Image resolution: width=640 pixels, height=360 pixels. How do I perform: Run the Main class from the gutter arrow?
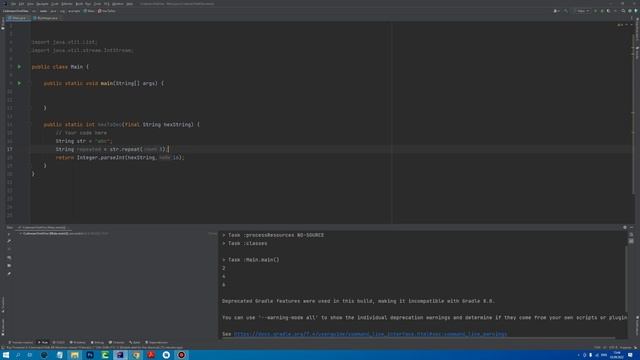coord(19,67)
